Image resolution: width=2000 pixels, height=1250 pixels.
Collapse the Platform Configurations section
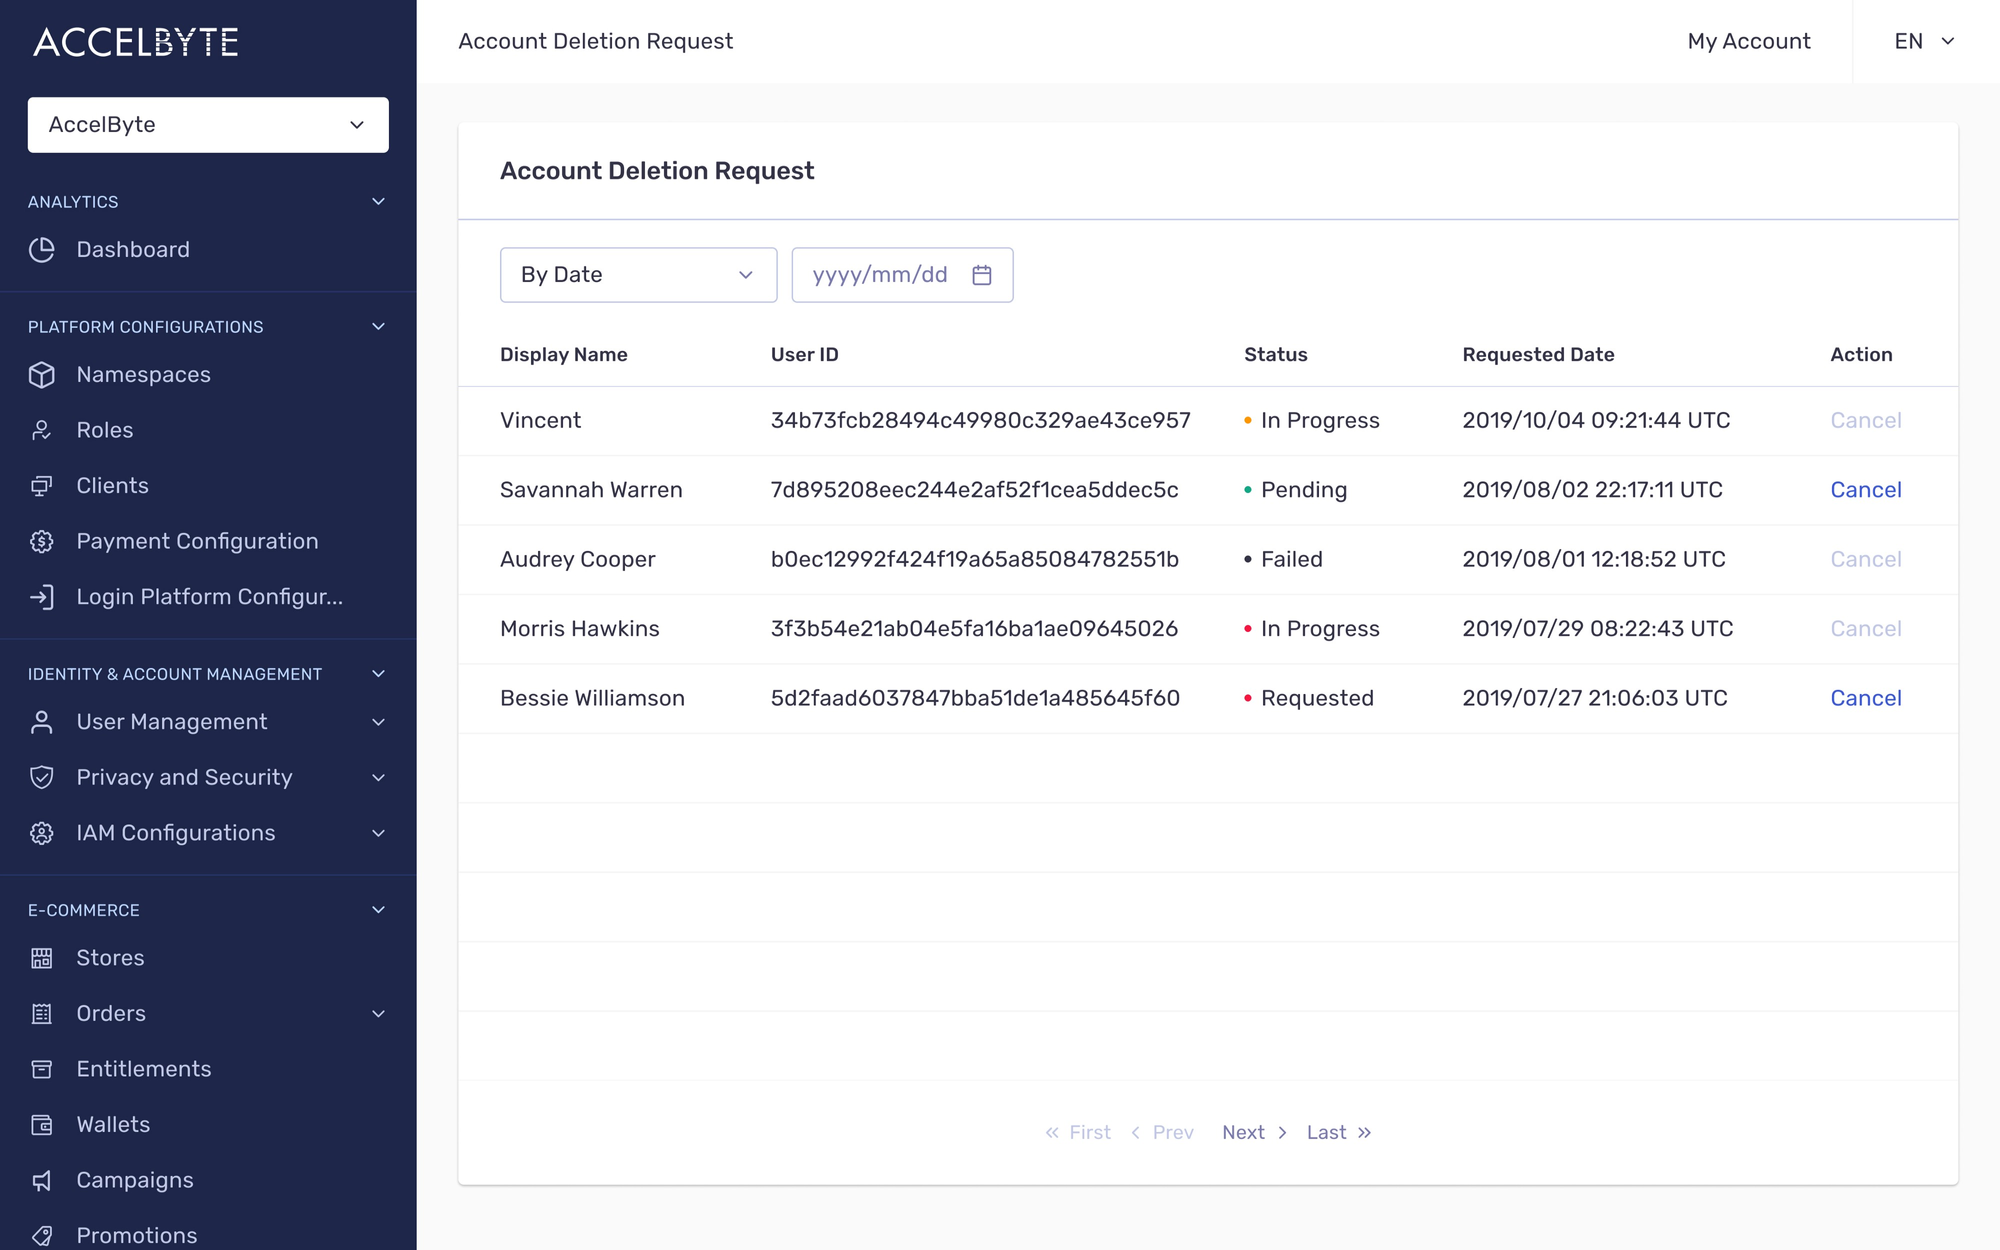(379, 327)
